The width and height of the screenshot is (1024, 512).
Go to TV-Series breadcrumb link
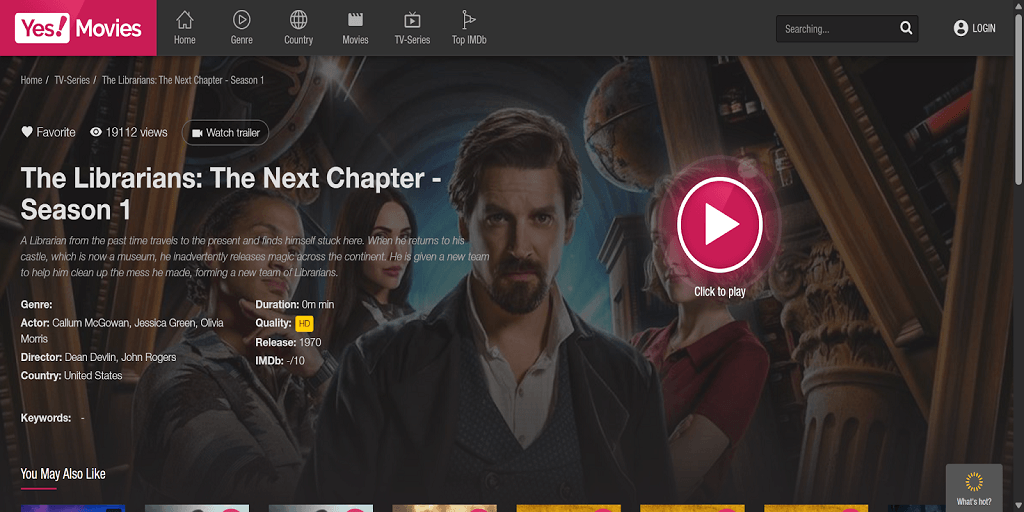click(x=72, y=80)
